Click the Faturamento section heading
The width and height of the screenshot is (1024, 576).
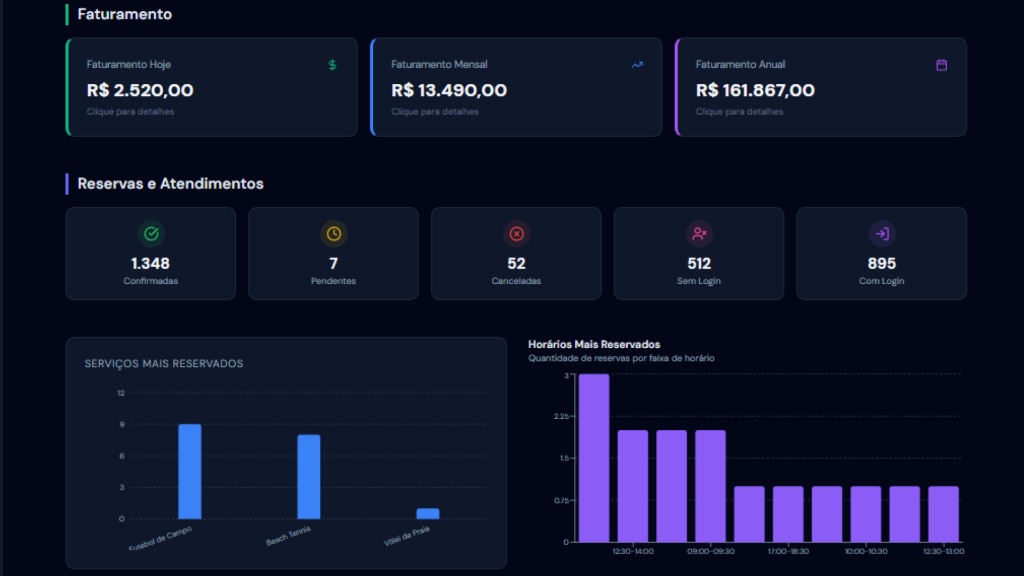click(x=123, y=14)
